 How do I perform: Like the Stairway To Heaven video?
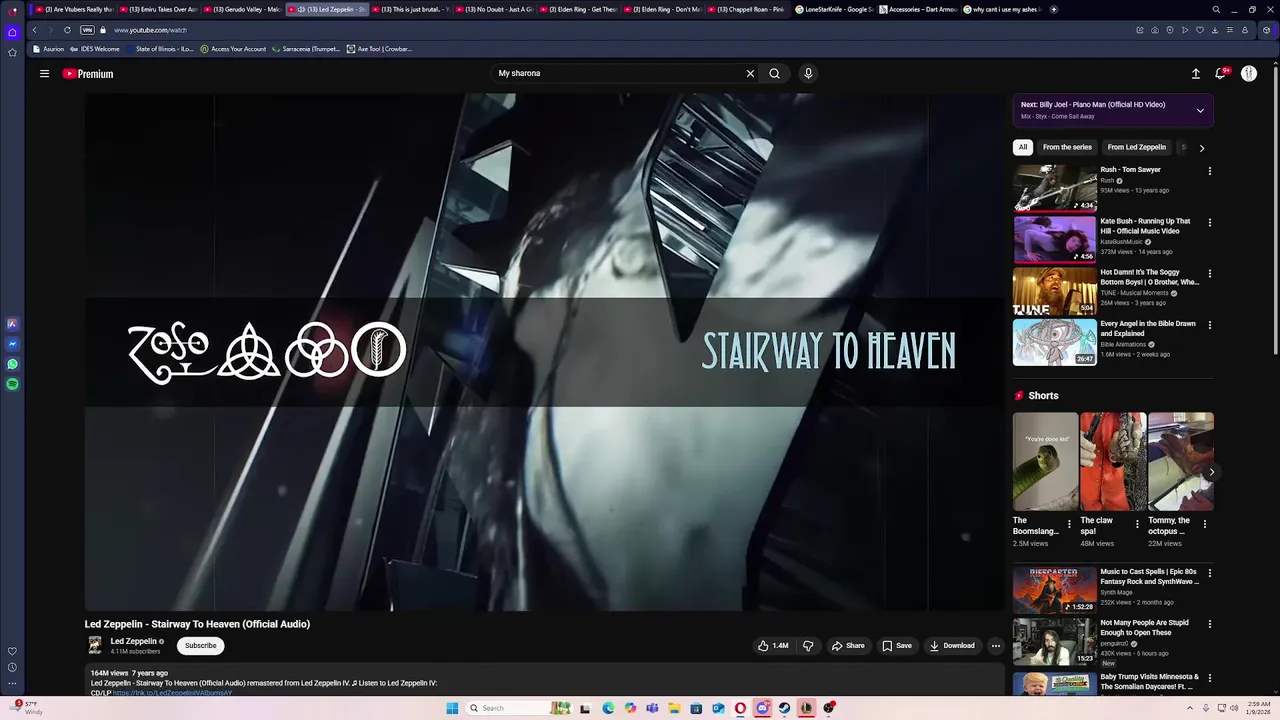tap(773, 646)
